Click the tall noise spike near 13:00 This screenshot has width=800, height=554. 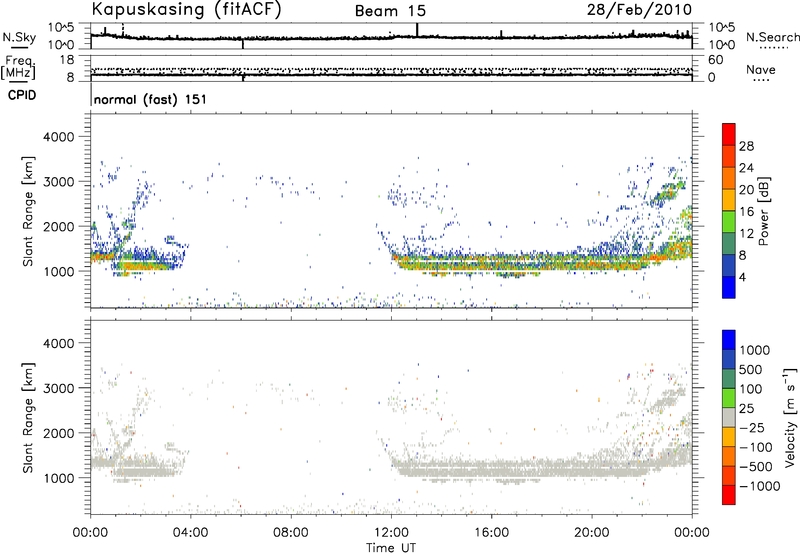(x=417, y=30)
